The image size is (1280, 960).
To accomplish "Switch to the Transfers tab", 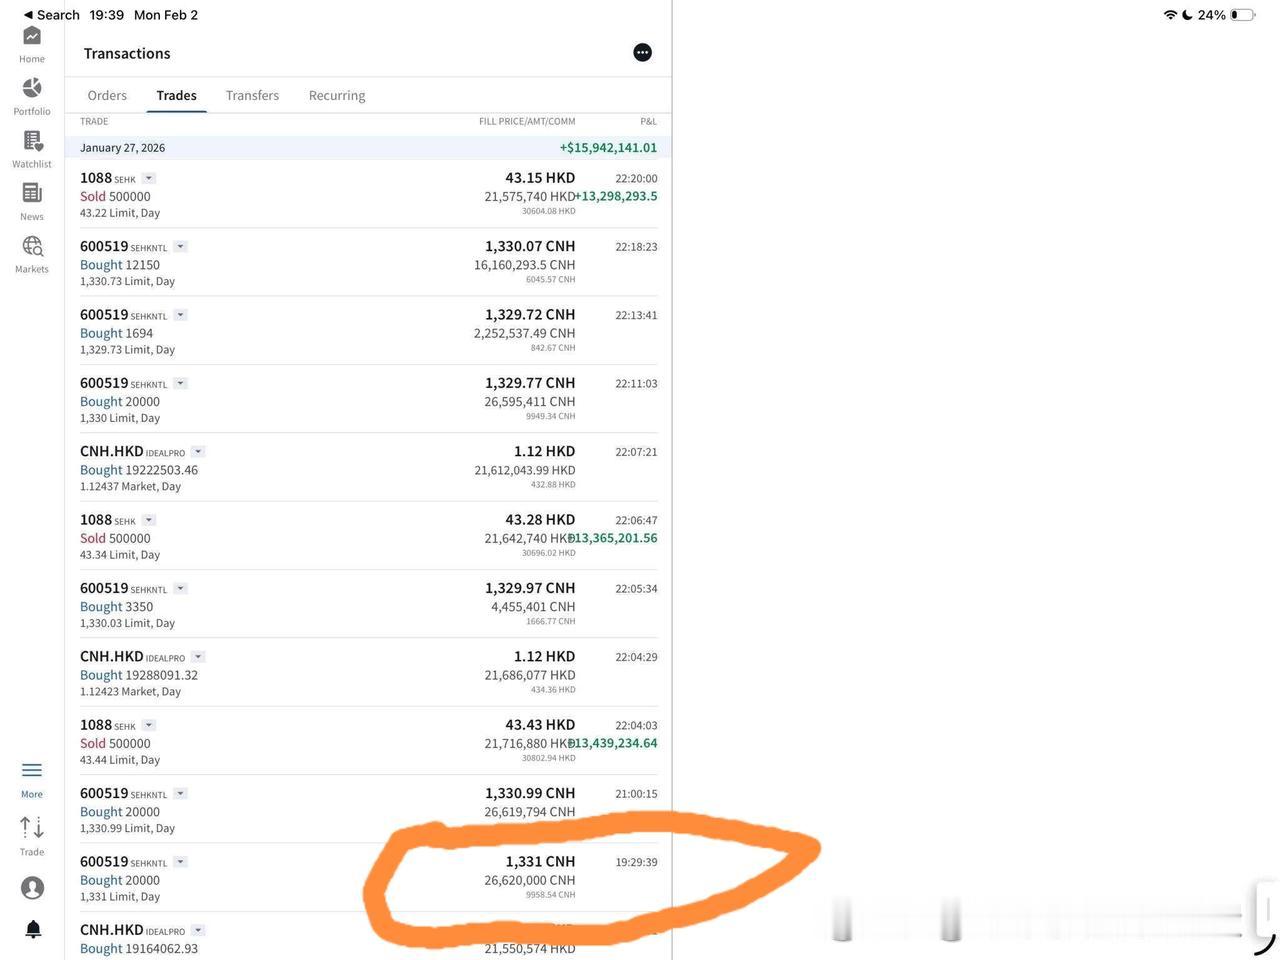I will click(x=252, y=96).
